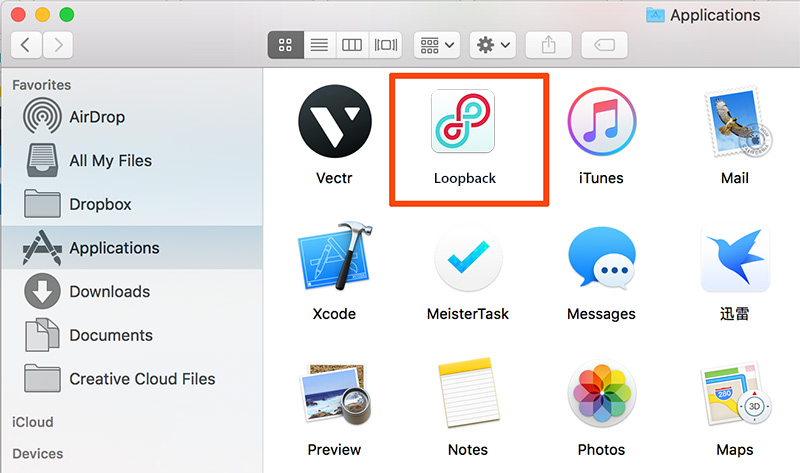Click the iTunes name label
The image size is (800, 473).
point(601,178)
